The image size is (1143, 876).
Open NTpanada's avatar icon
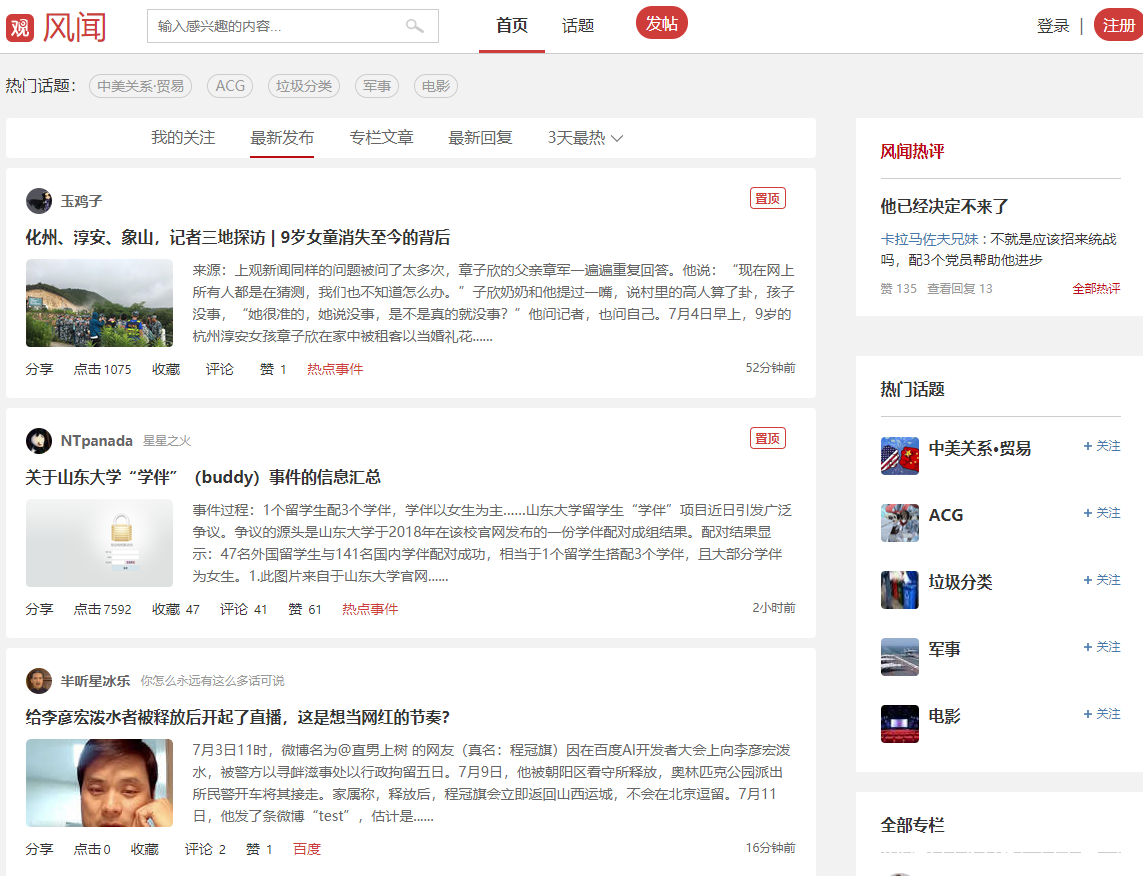coord(39,441)
